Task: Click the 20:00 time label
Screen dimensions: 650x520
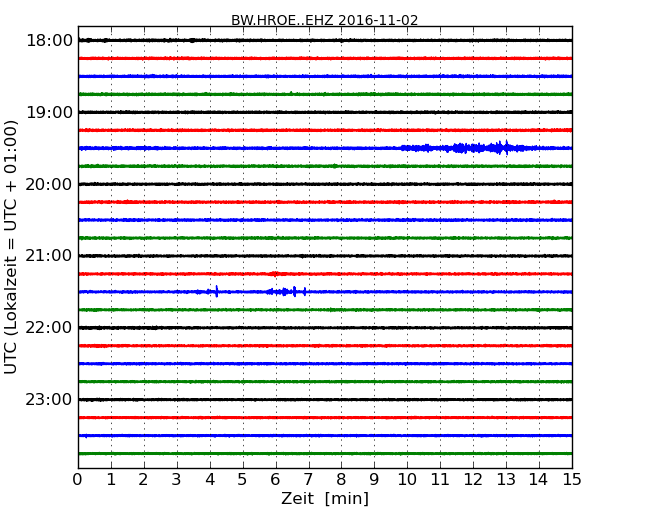Action: tap(49, 184)
